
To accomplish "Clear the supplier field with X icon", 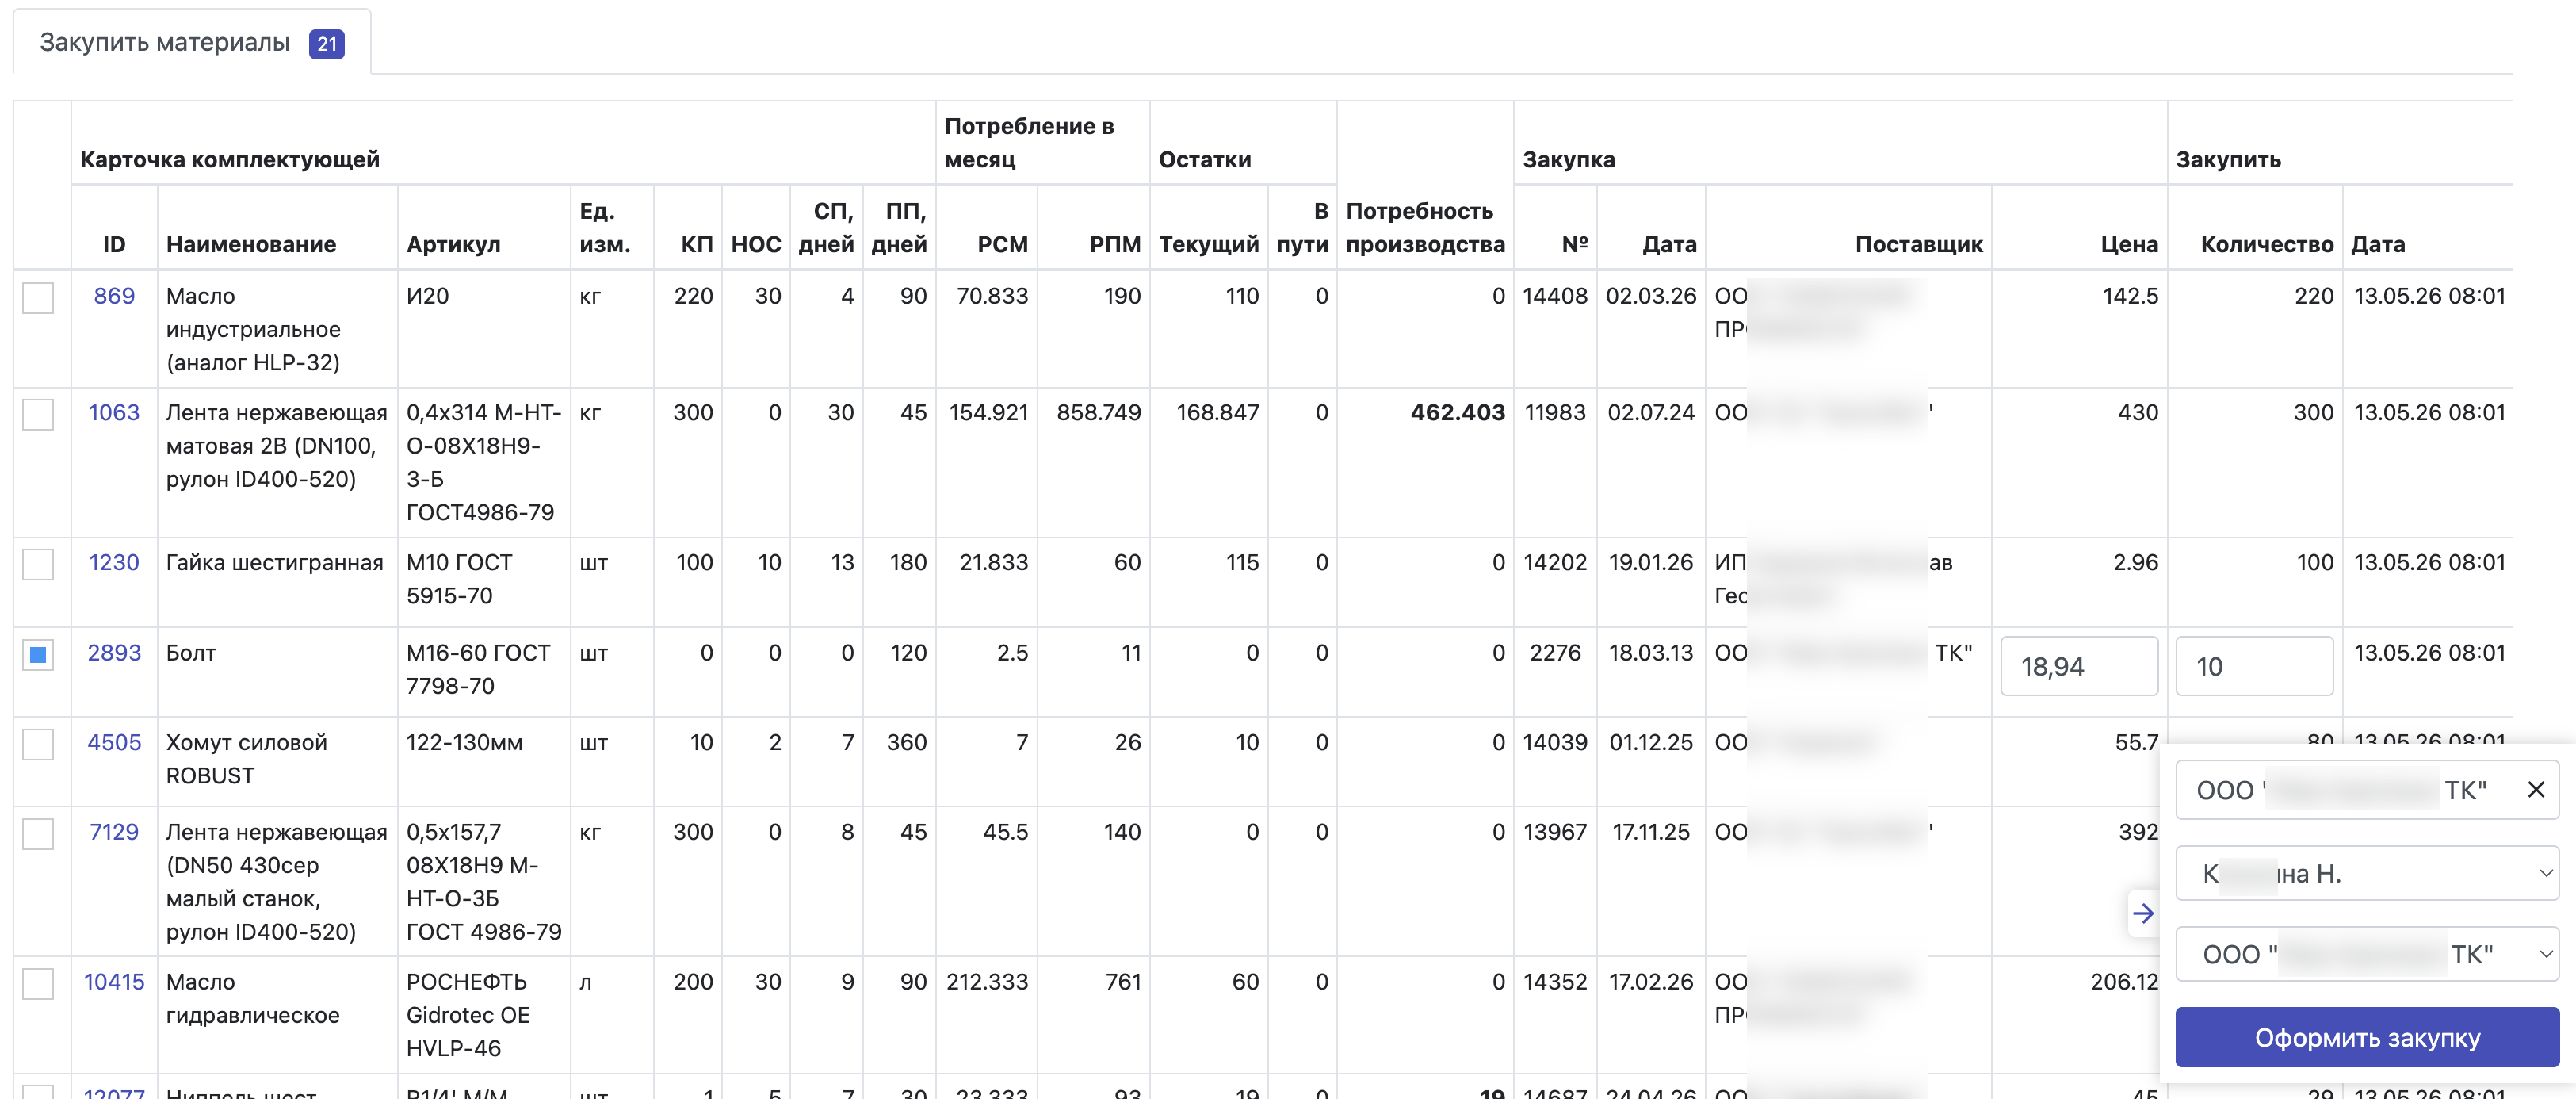I will [x=2535, y=790].
